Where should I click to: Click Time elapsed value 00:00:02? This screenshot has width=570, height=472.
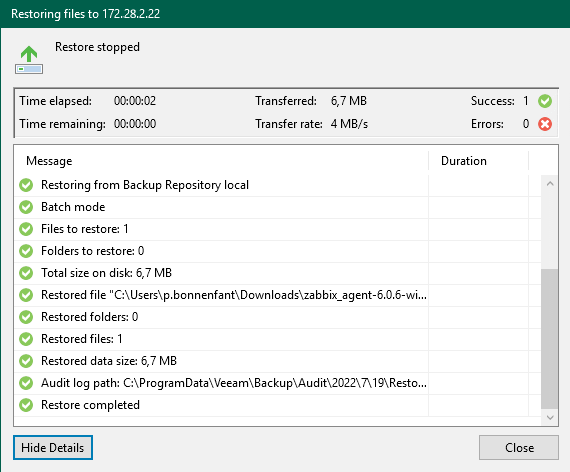click(x=135, y=101)
